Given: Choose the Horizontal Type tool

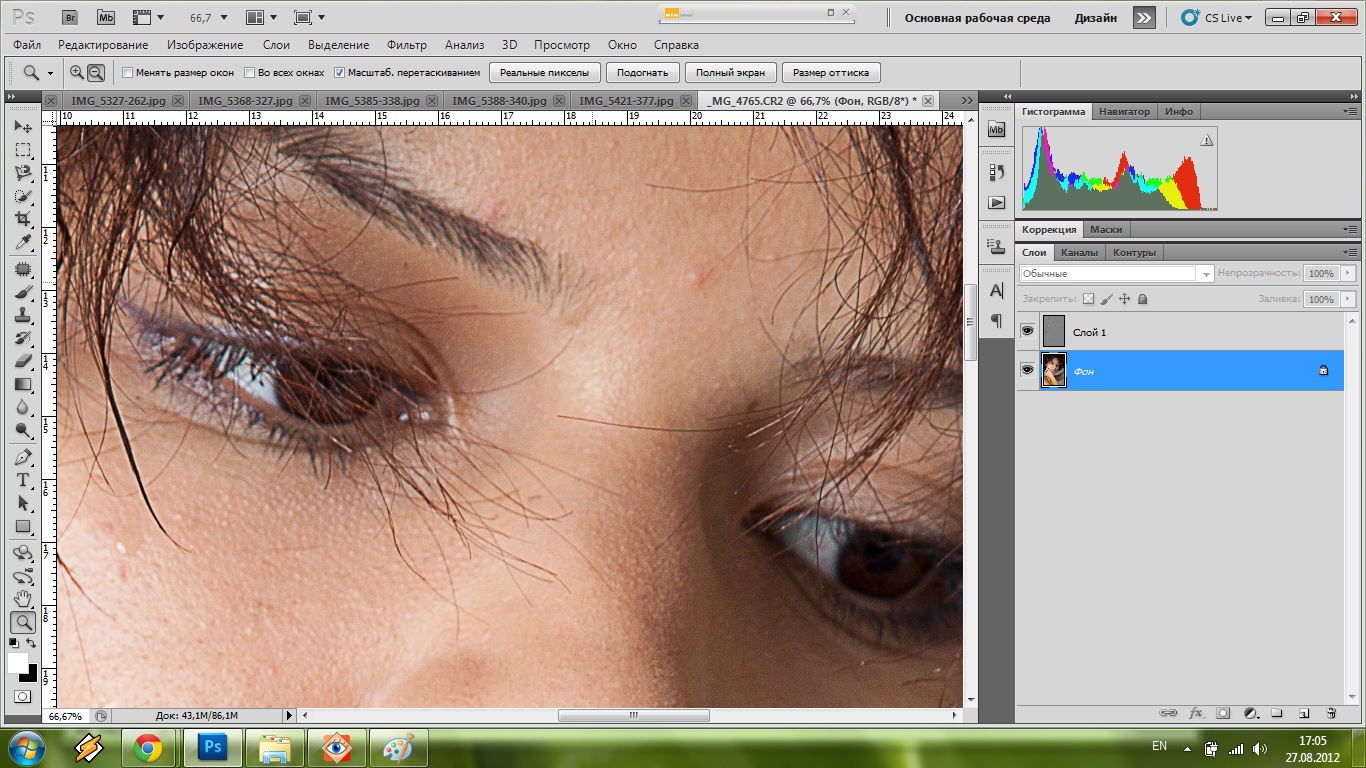Looking at the screenshot, I should (x=23, y=480).
